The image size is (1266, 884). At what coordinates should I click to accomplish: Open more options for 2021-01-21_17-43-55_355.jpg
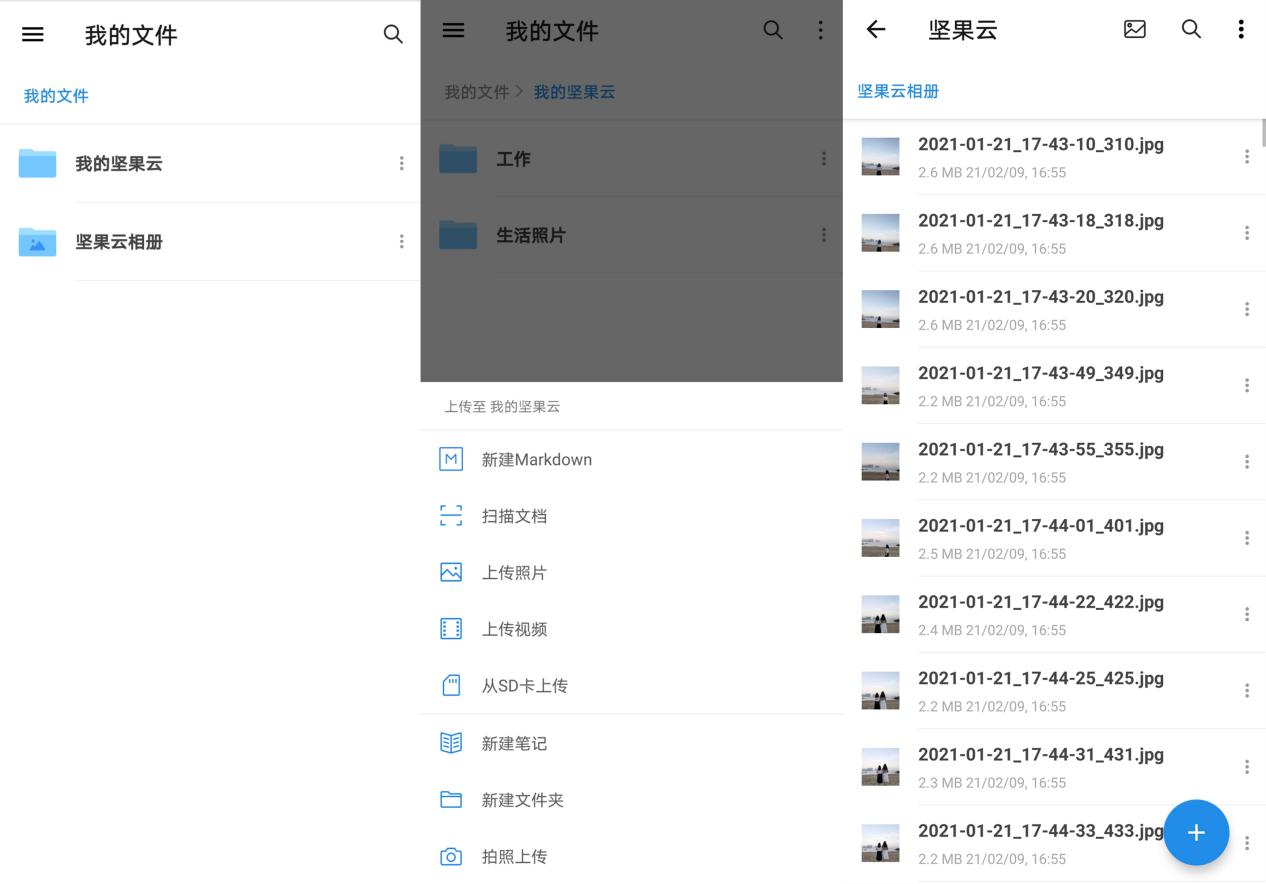pos(1246,462)
